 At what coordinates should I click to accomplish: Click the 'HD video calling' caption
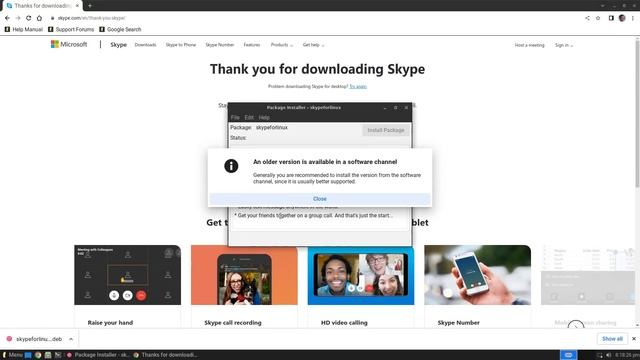[x=344, y=322]
